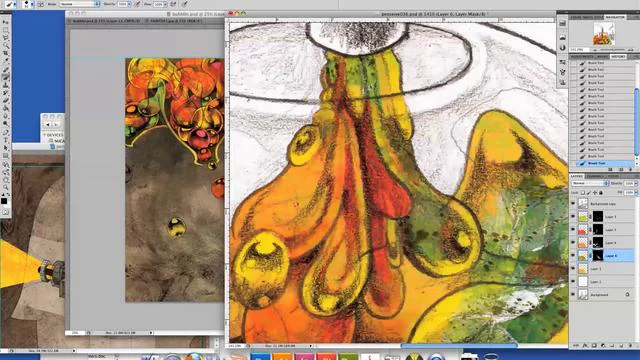Open the Fill dropdown in Layers panel
The image size is (640, 360).
(636, 192)
